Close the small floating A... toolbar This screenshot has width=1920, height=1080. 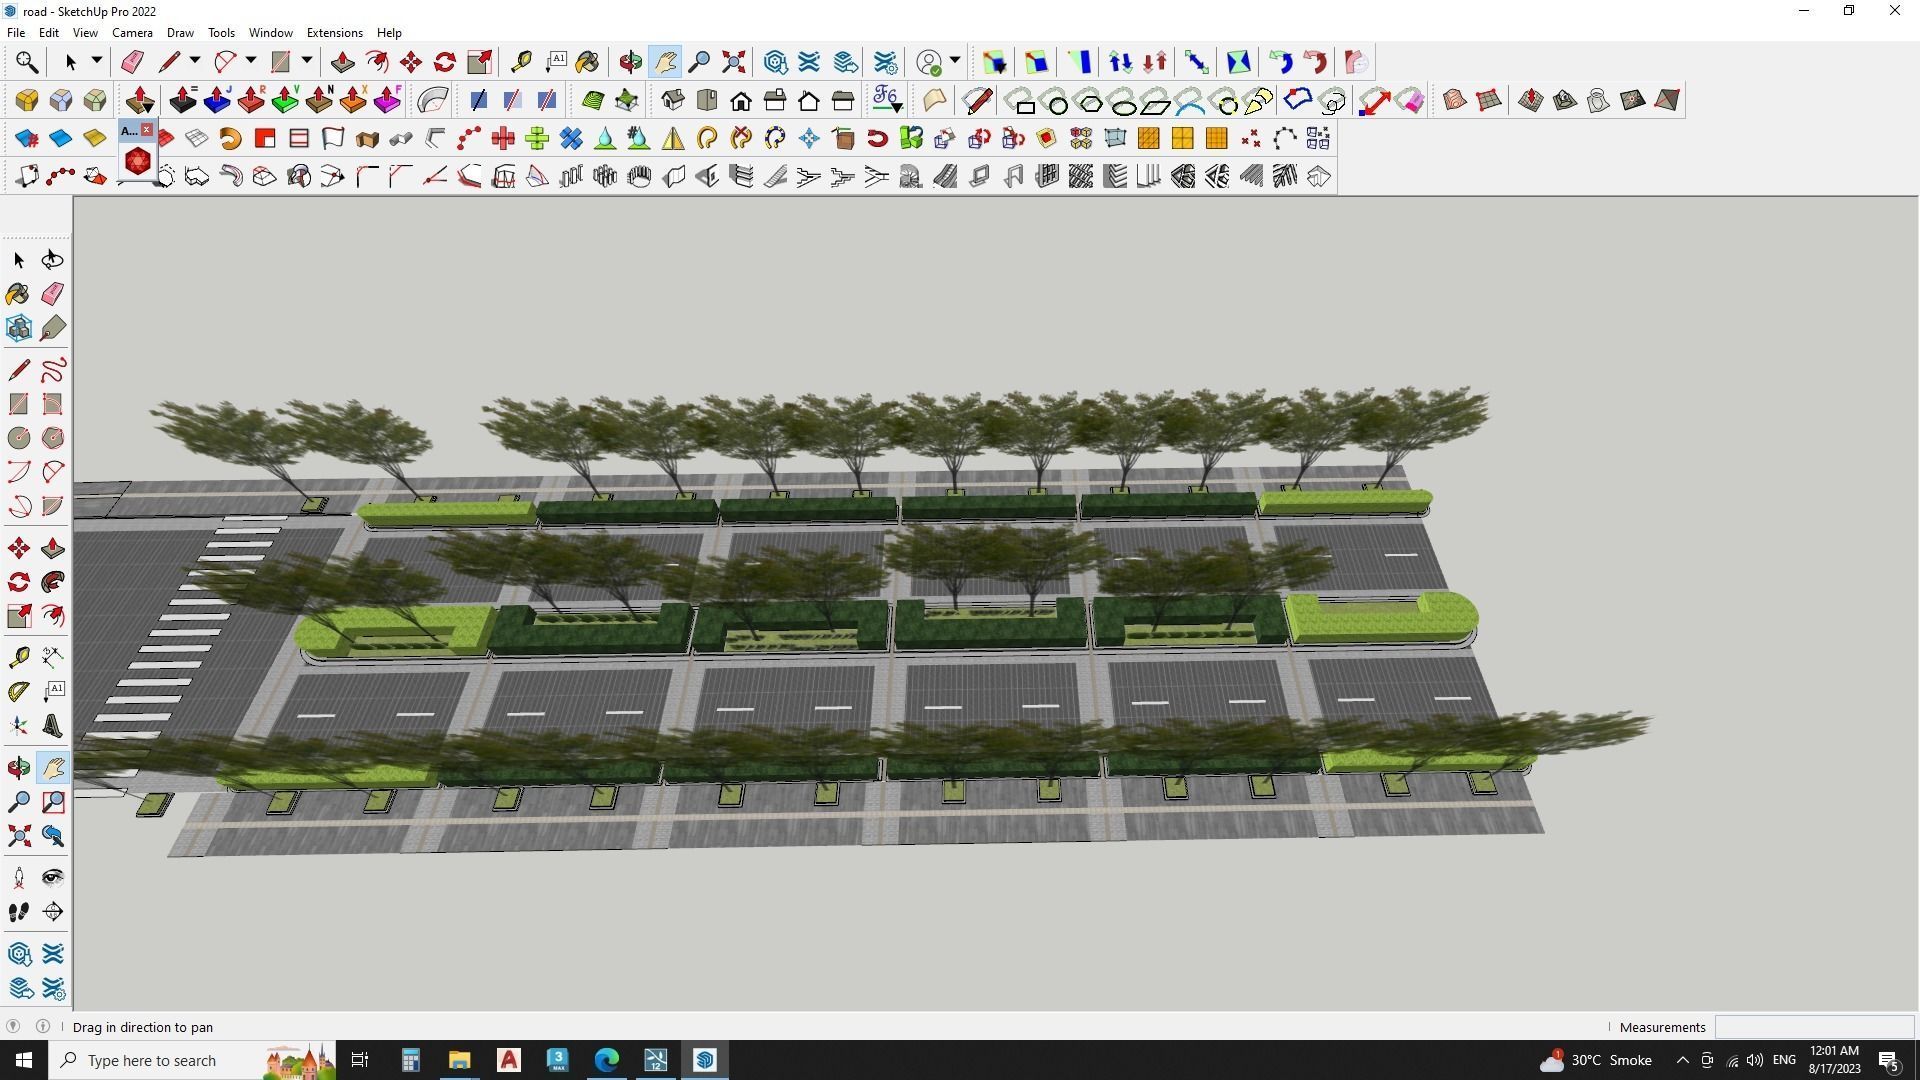[147, 130]
